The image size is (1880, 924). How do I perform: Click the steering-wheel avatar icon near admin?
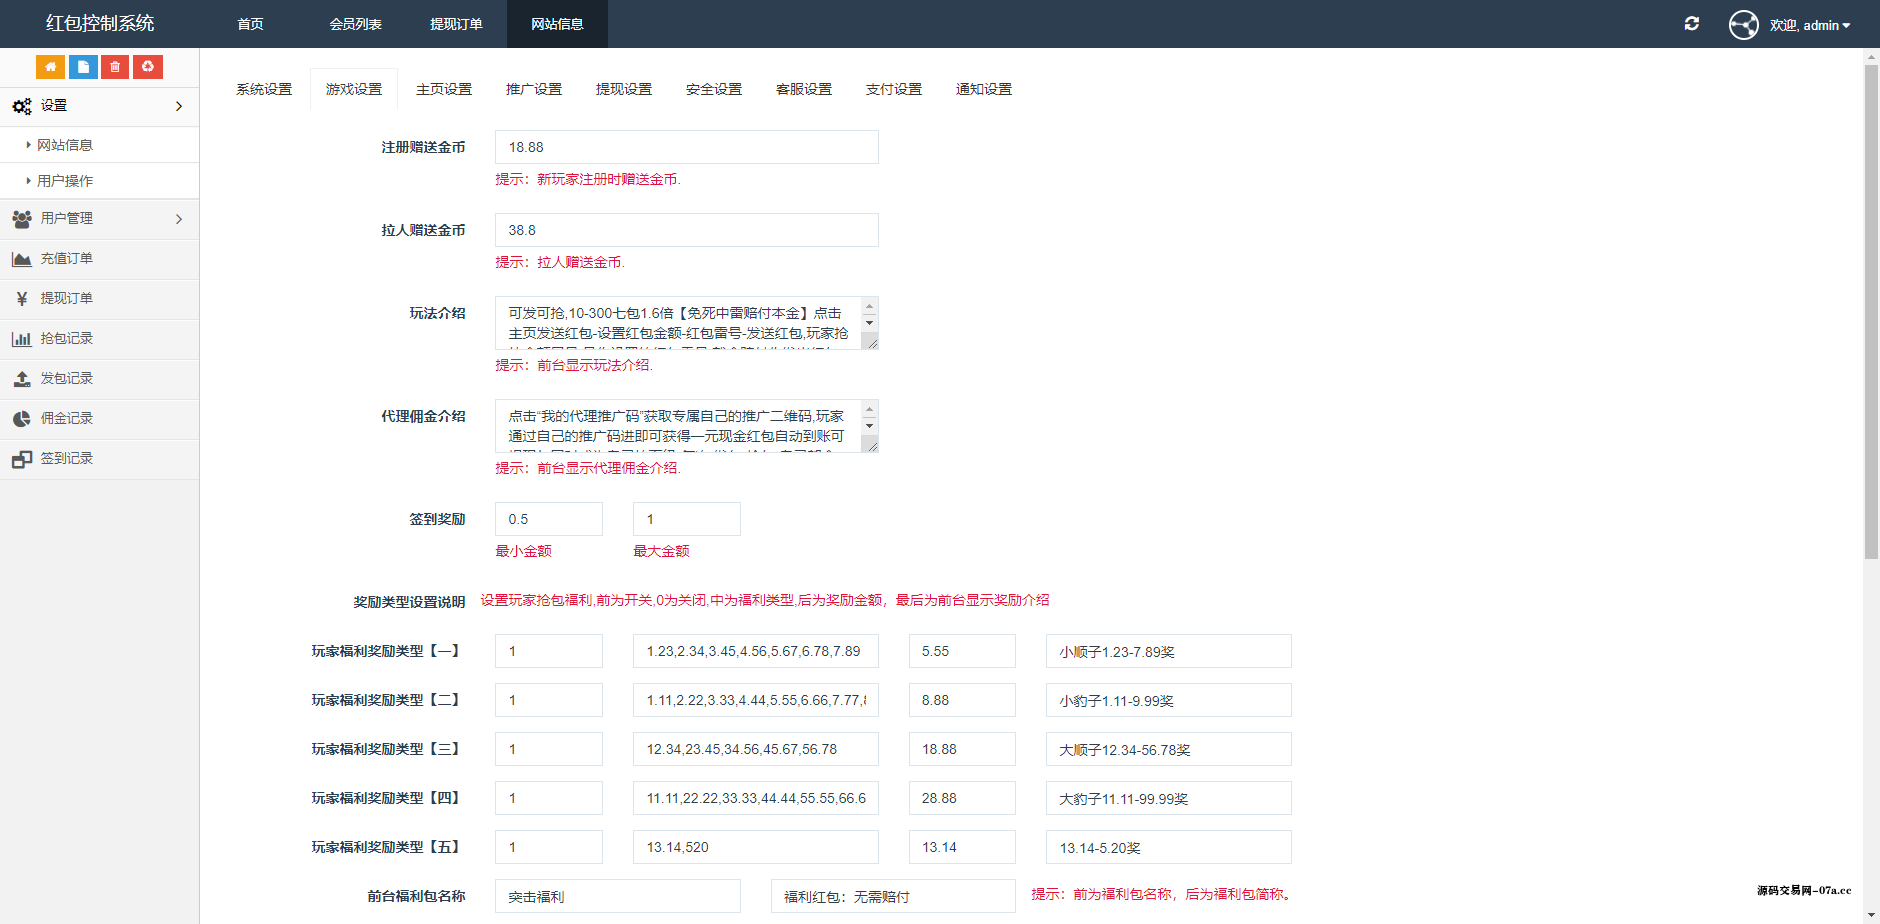coord(1743,24)
